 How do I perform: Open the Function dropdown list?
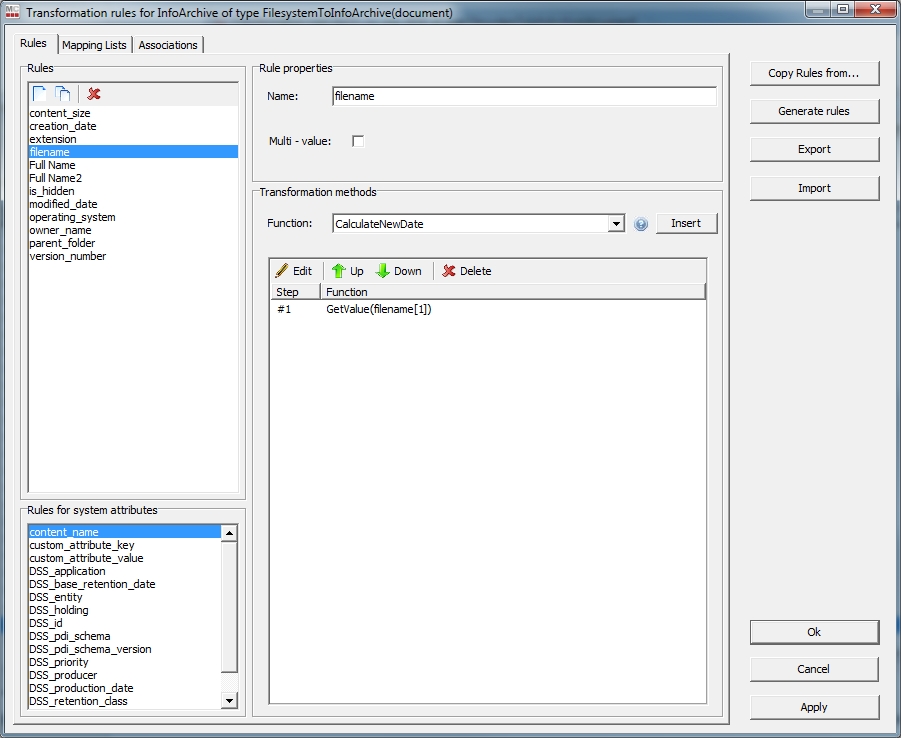coord(616,224)
